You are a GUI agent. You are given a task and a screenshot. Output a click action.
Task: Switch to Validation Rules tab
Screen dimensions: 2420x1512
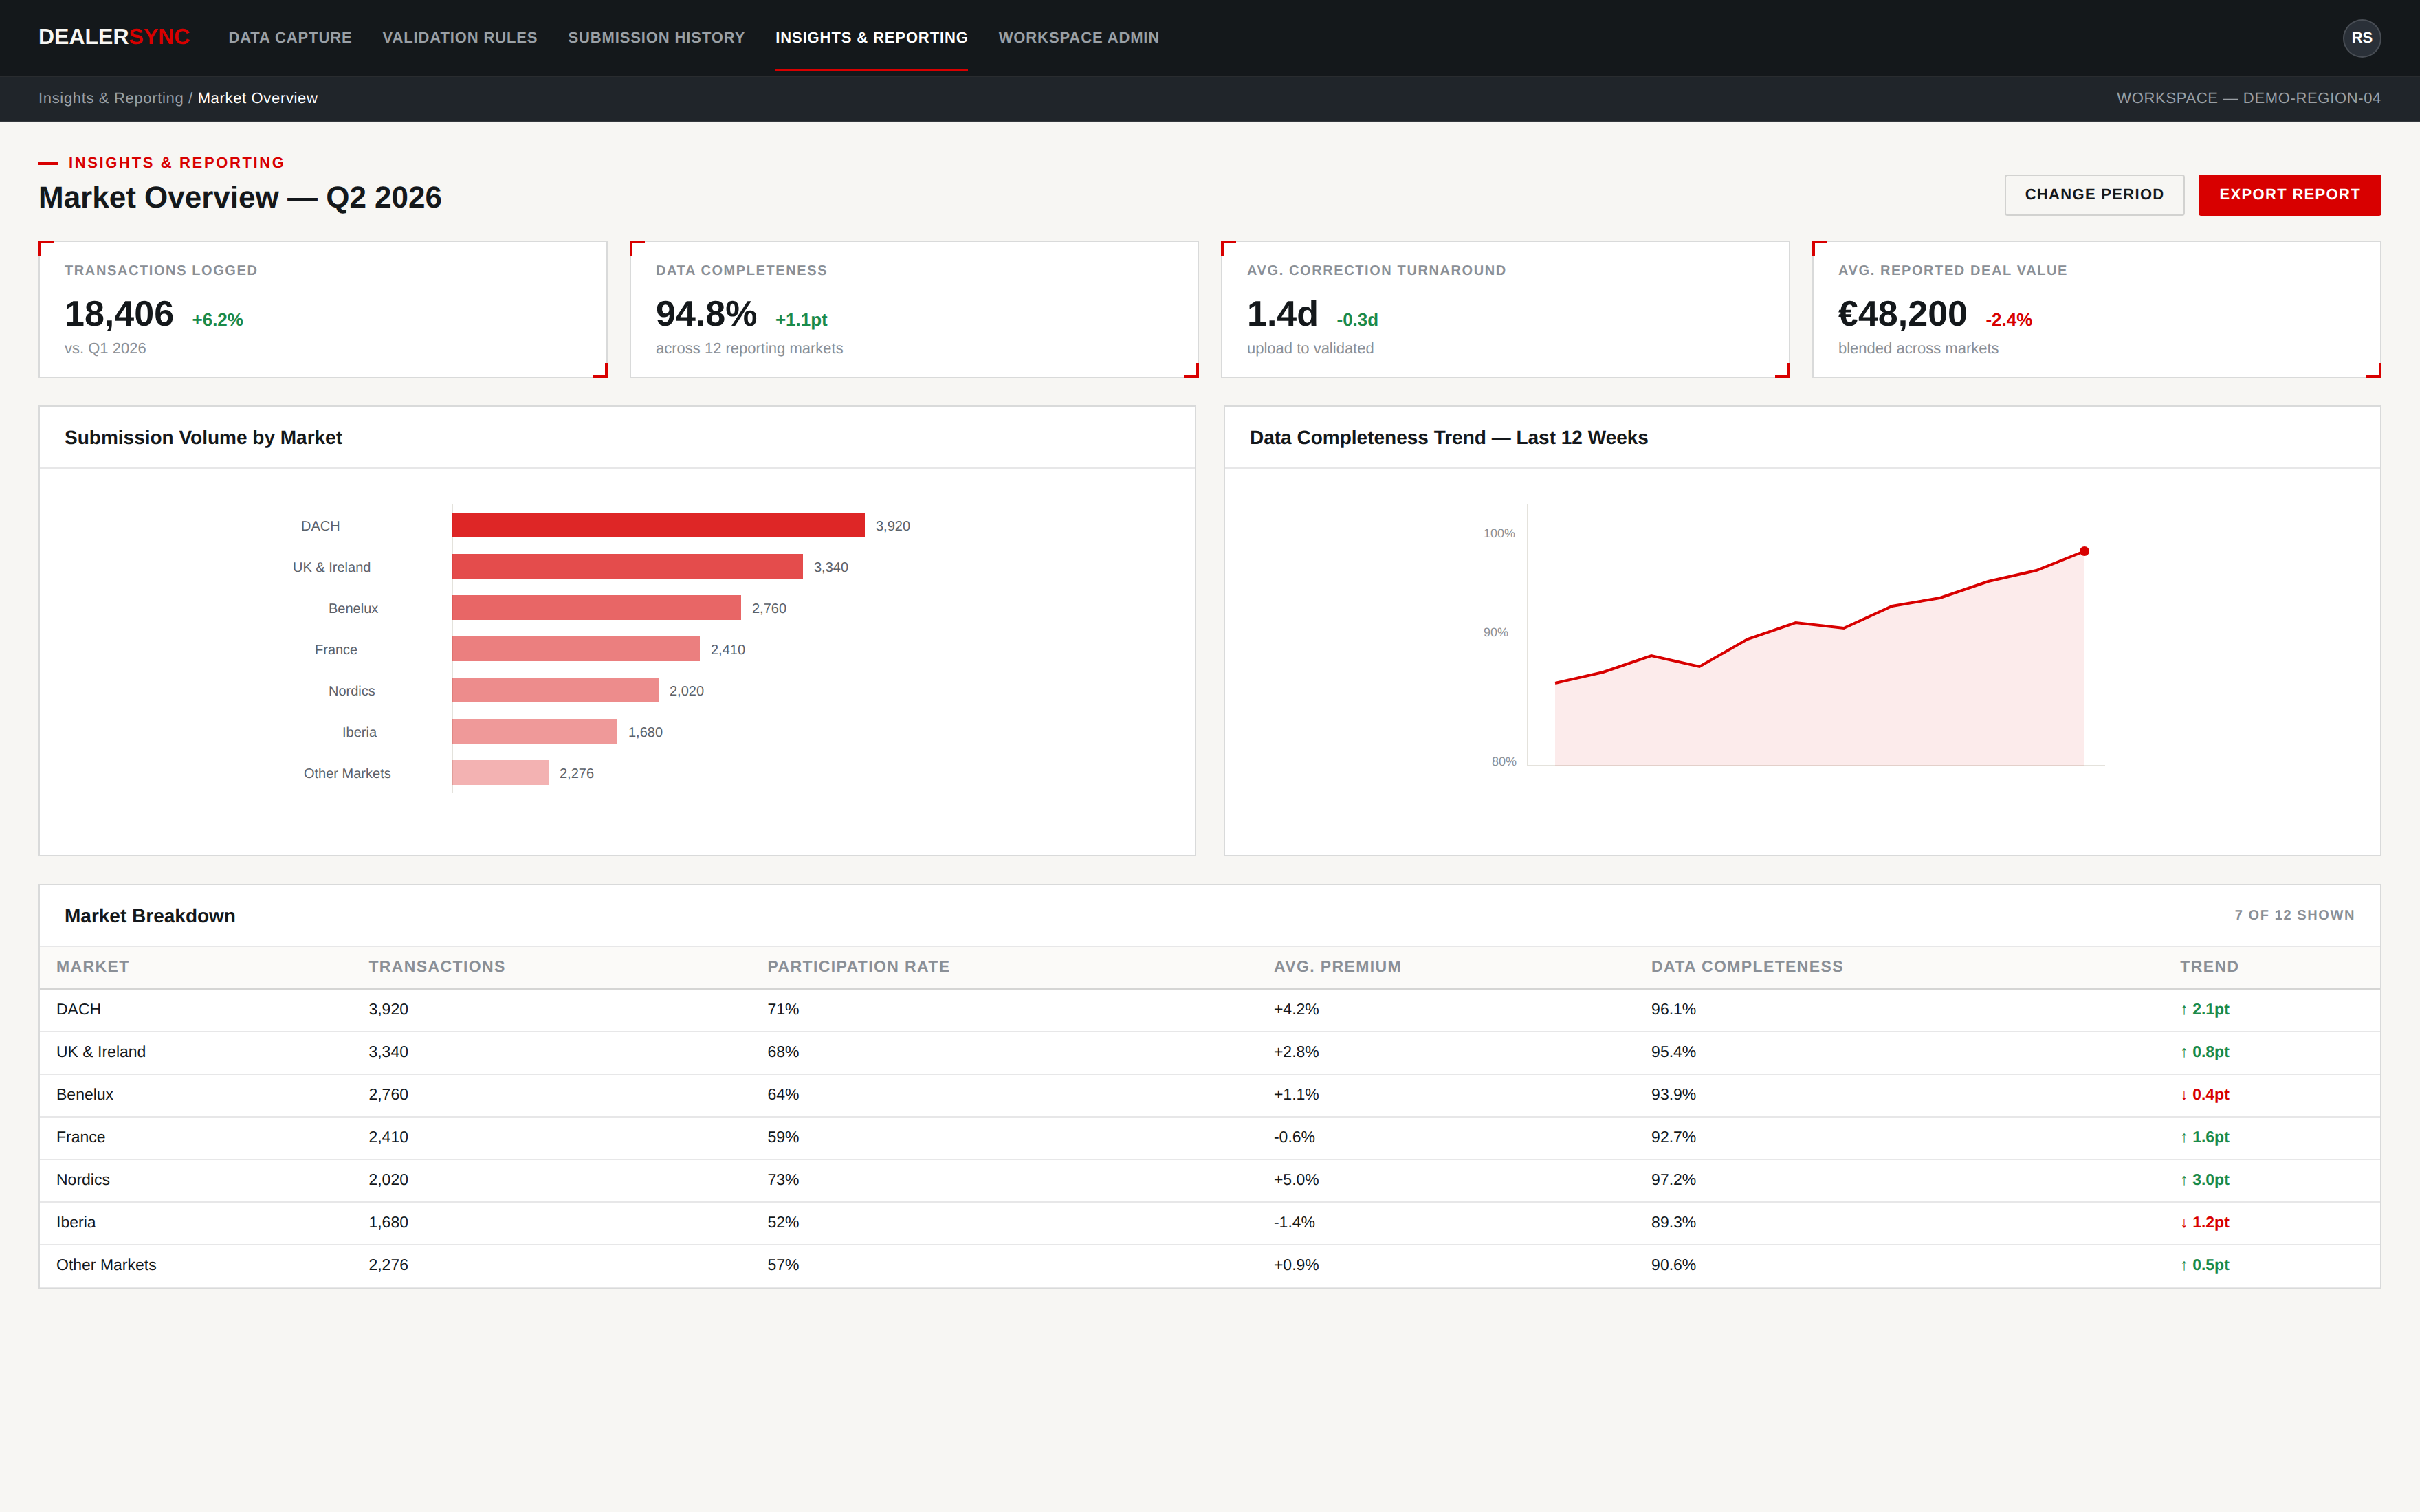coord(460,37)
